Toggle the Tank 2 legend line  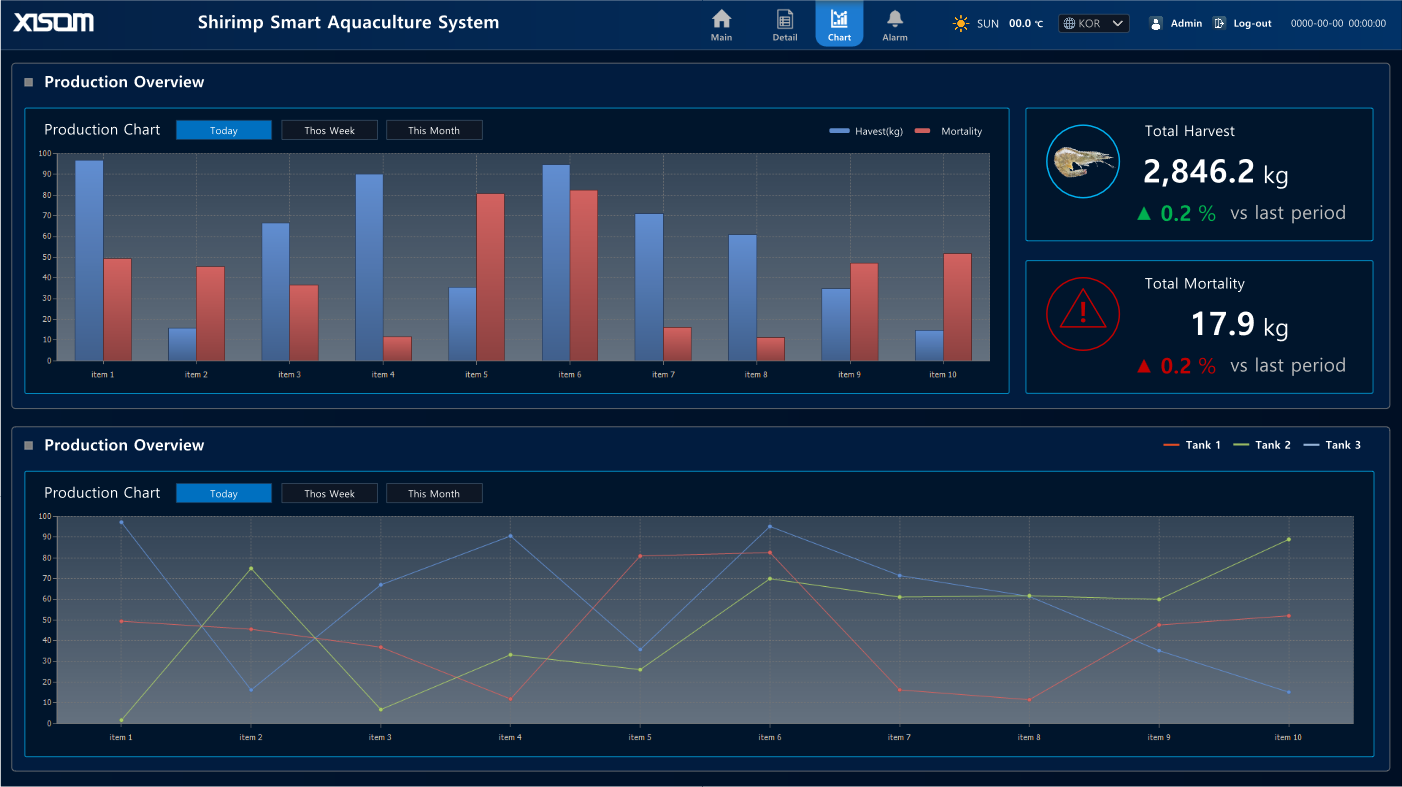click(x=1262, y=445)
